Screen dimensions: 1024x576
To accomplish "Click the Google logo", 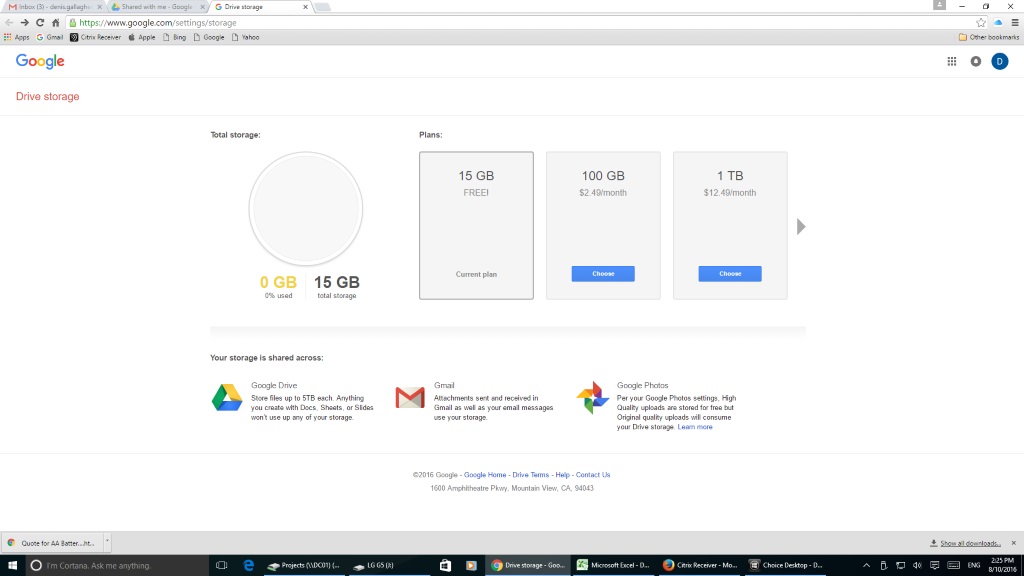I will (x=40, y=62).
